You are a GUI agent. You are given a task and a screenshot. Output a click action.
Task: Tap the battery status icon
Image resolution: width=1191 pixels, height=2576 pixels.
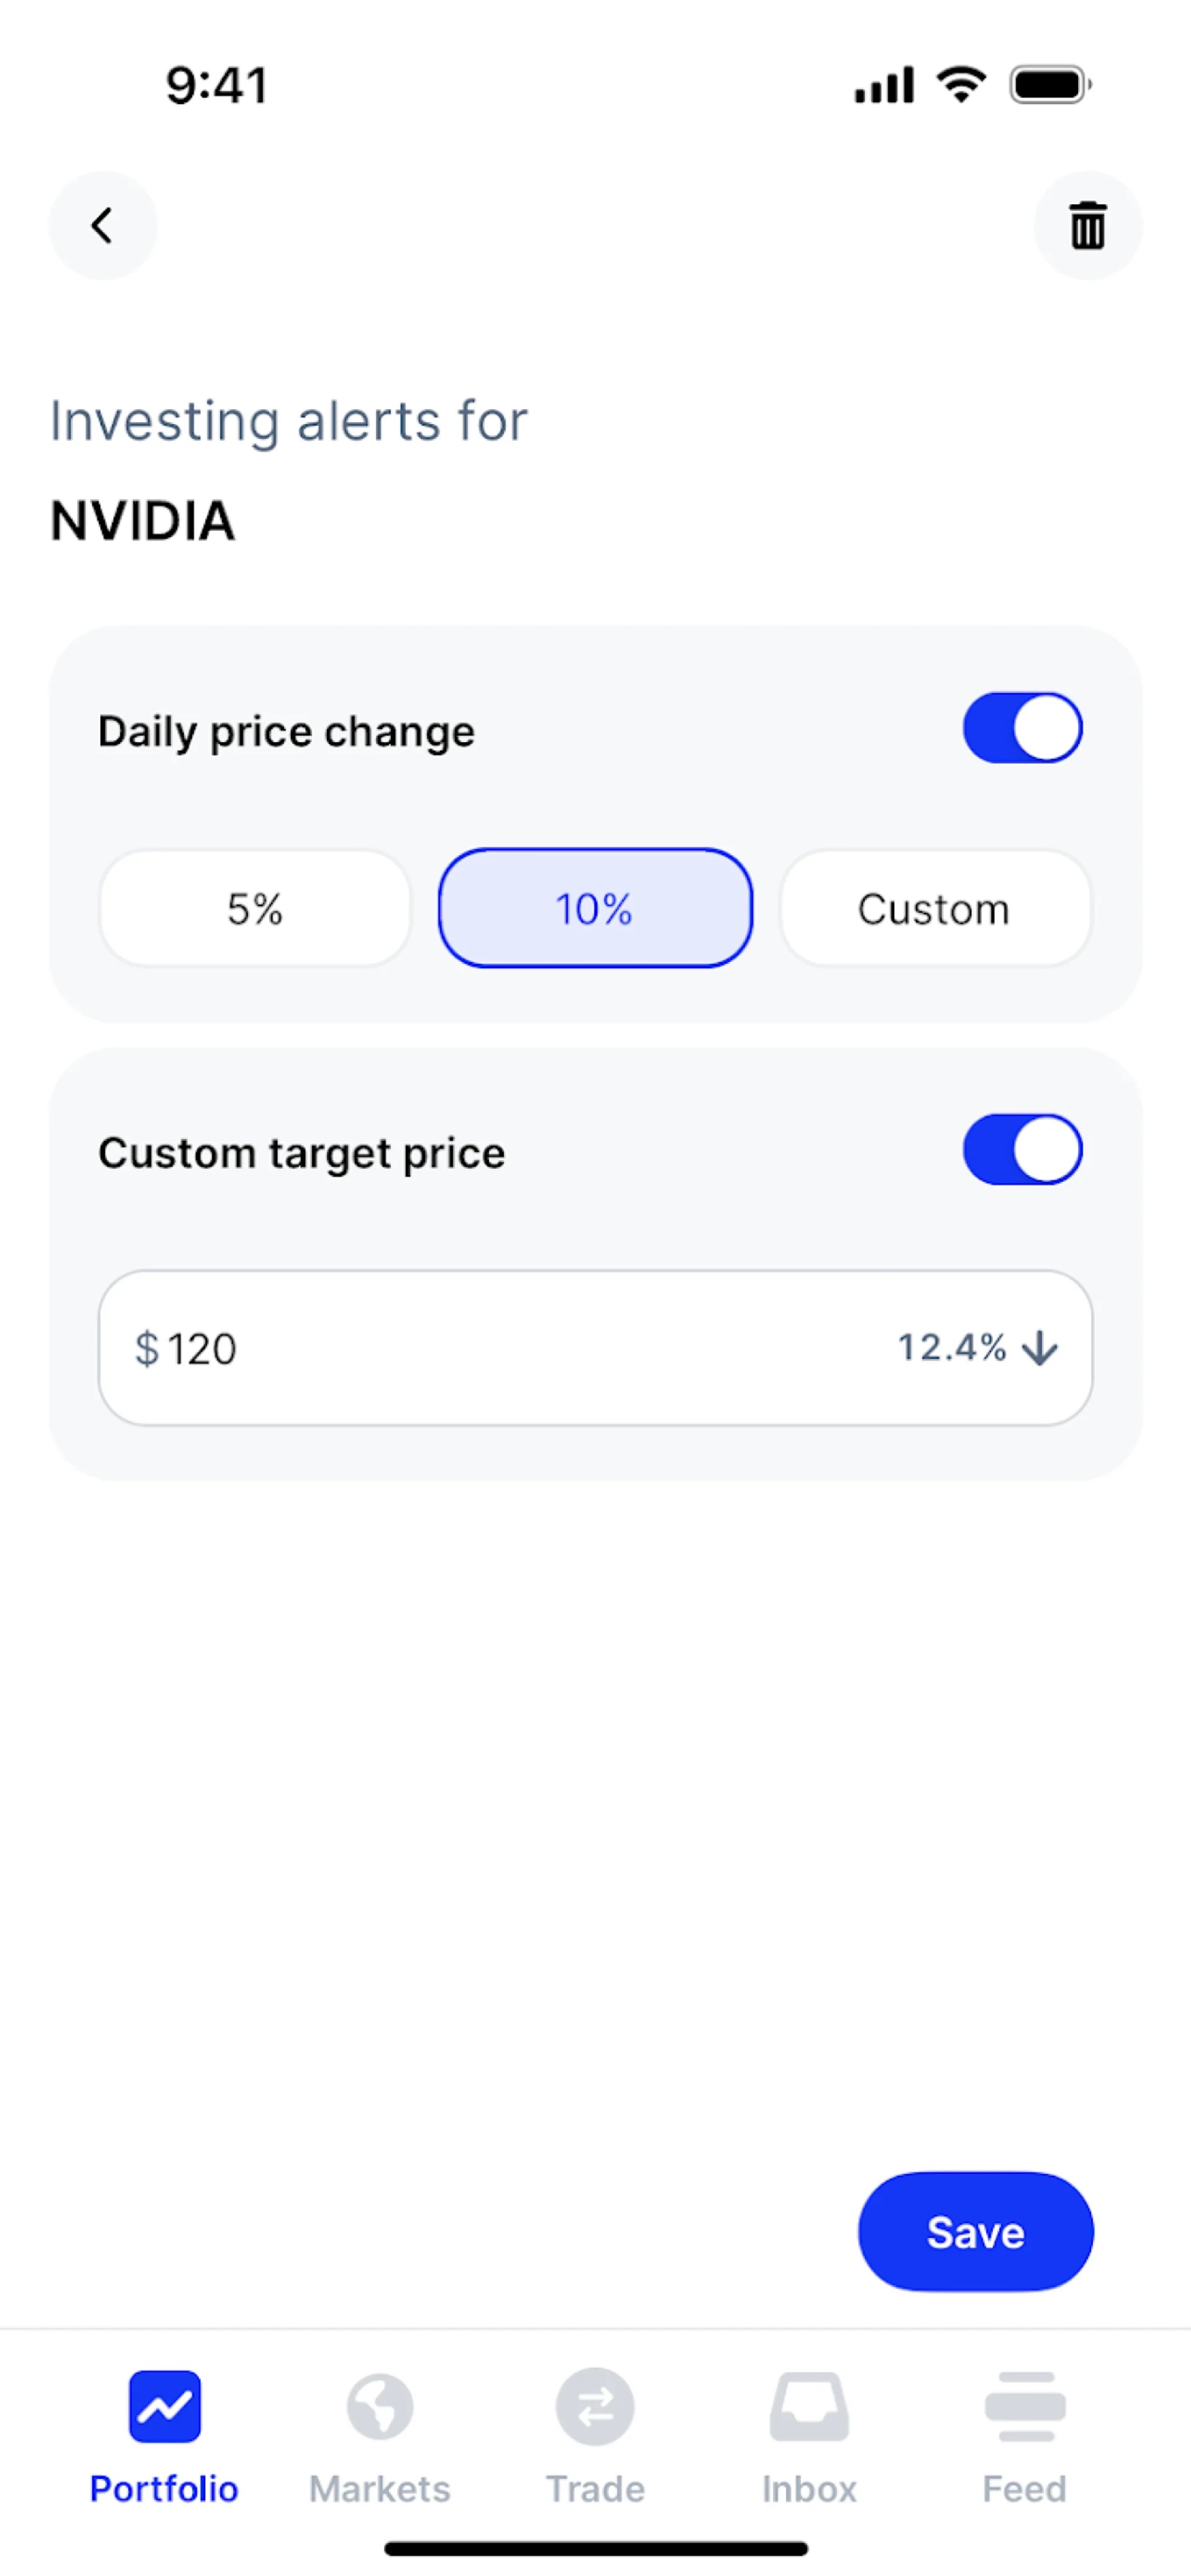(x=1049, y=85)
